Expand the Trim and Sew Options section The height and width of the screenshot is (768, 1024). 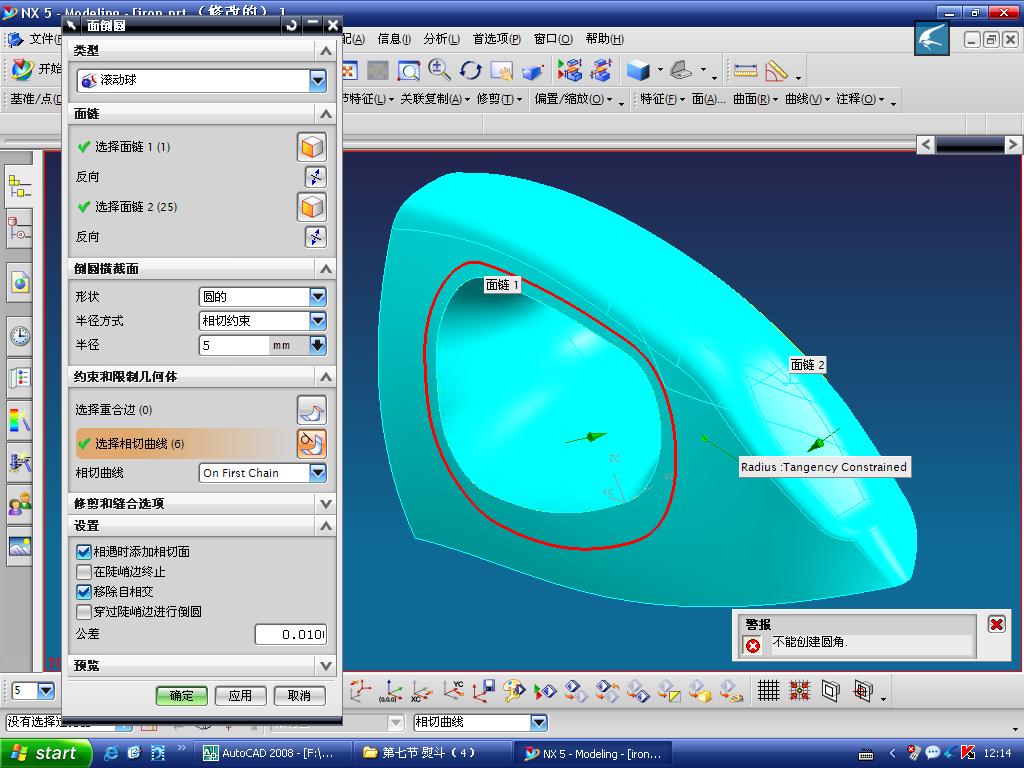pos(326,504)
